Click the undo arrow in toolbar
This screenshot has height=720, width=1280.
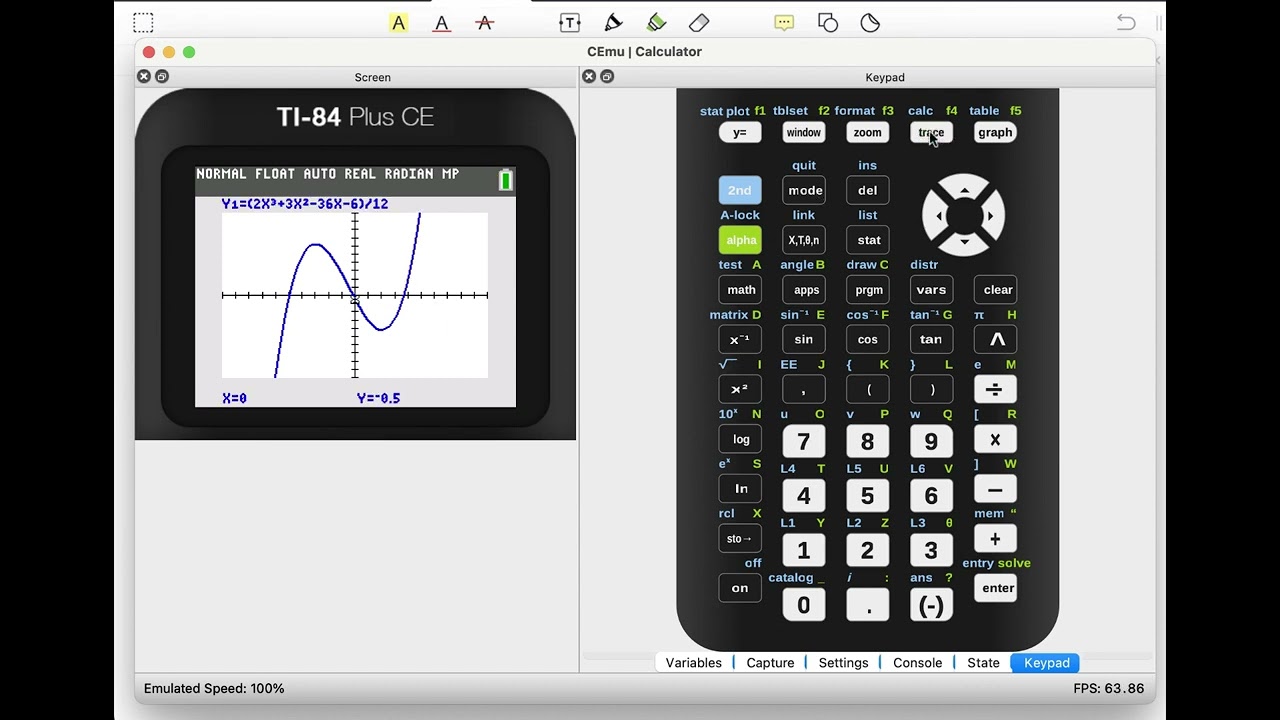1126,22
